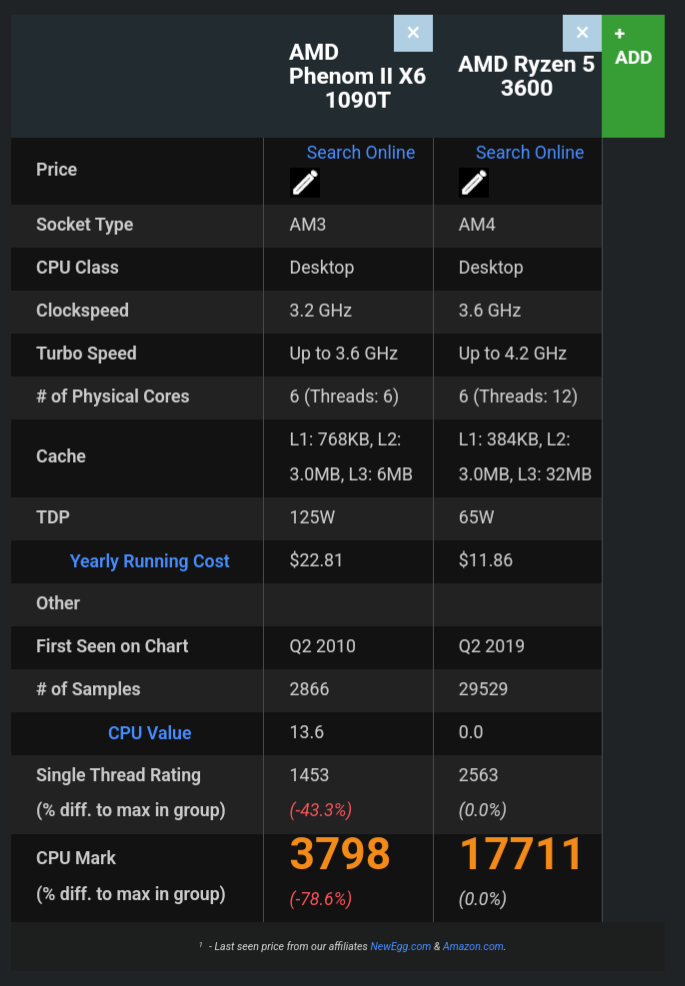Select the AMD Ryzen 5 3600 heading
The width and height of the screenshot is (685, 986).
pos(526,76)
